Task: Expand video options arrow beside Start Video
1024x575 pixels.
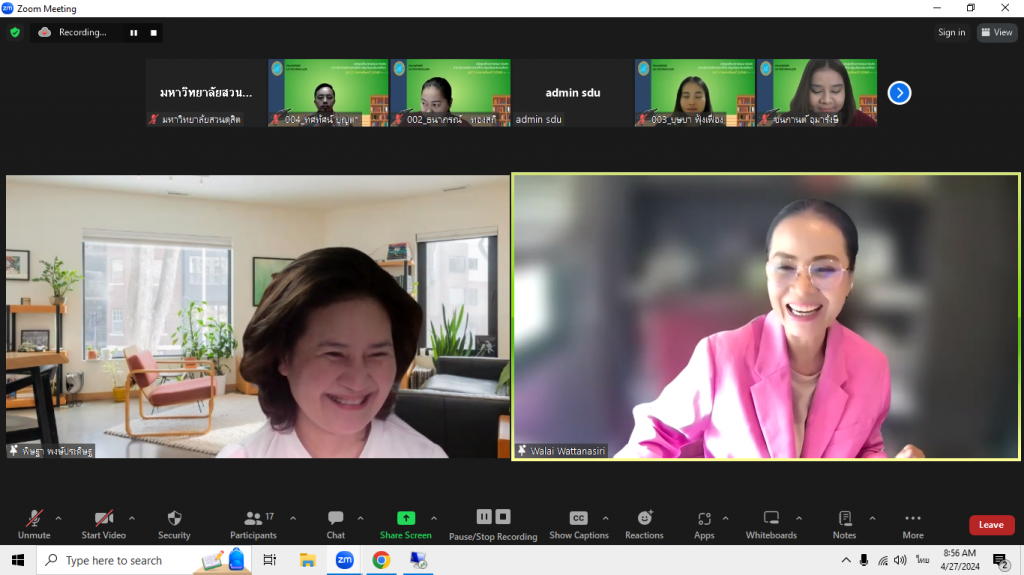Action: click(x=131, y=518)
